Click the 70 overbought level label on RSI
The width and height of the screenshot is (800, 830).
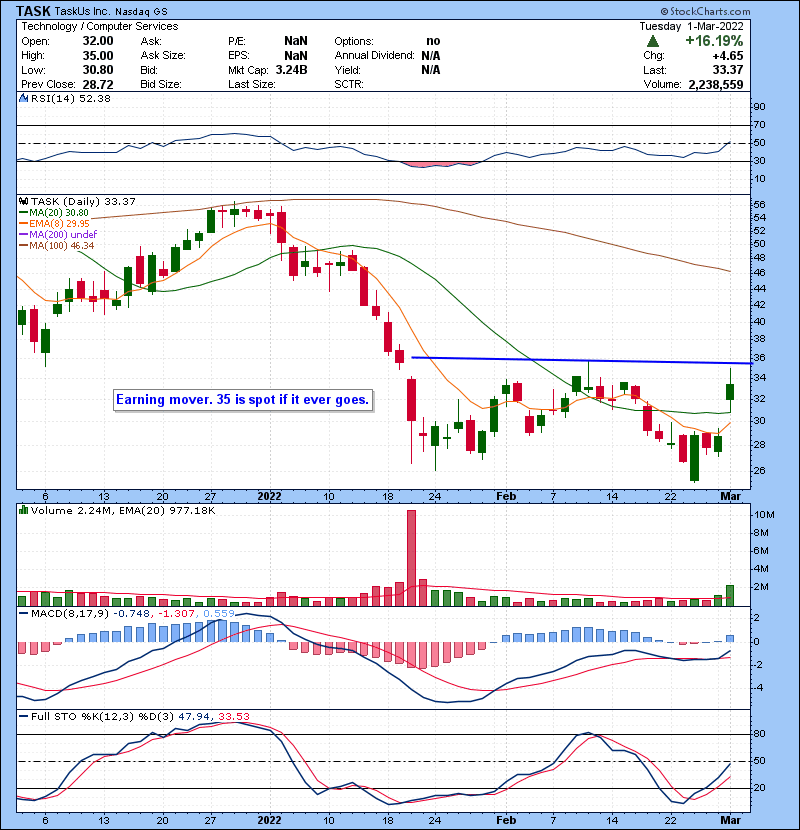click(759, 125)
